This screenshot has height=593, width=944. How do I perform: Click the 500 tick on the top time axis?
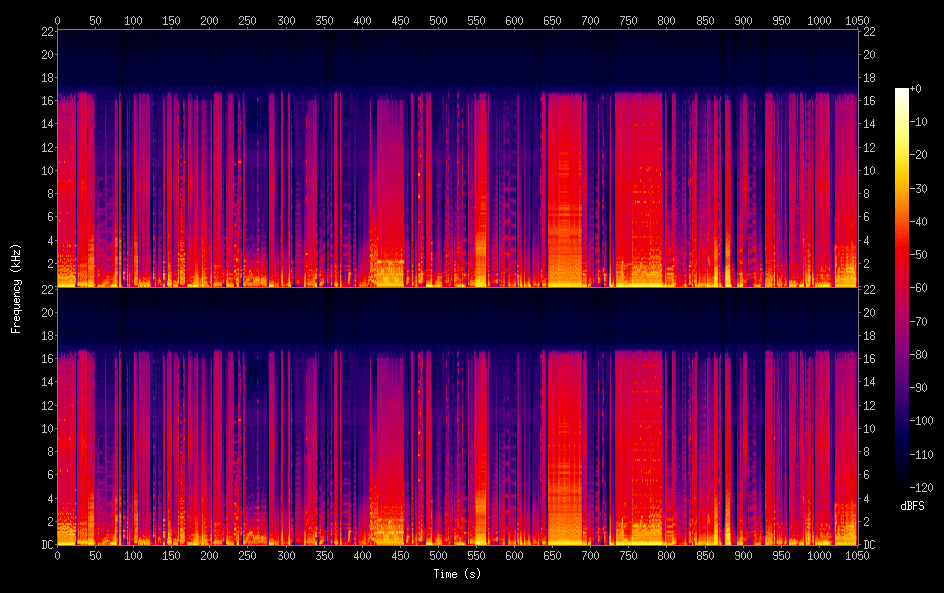pyautogui.click(x=476, y=20)
